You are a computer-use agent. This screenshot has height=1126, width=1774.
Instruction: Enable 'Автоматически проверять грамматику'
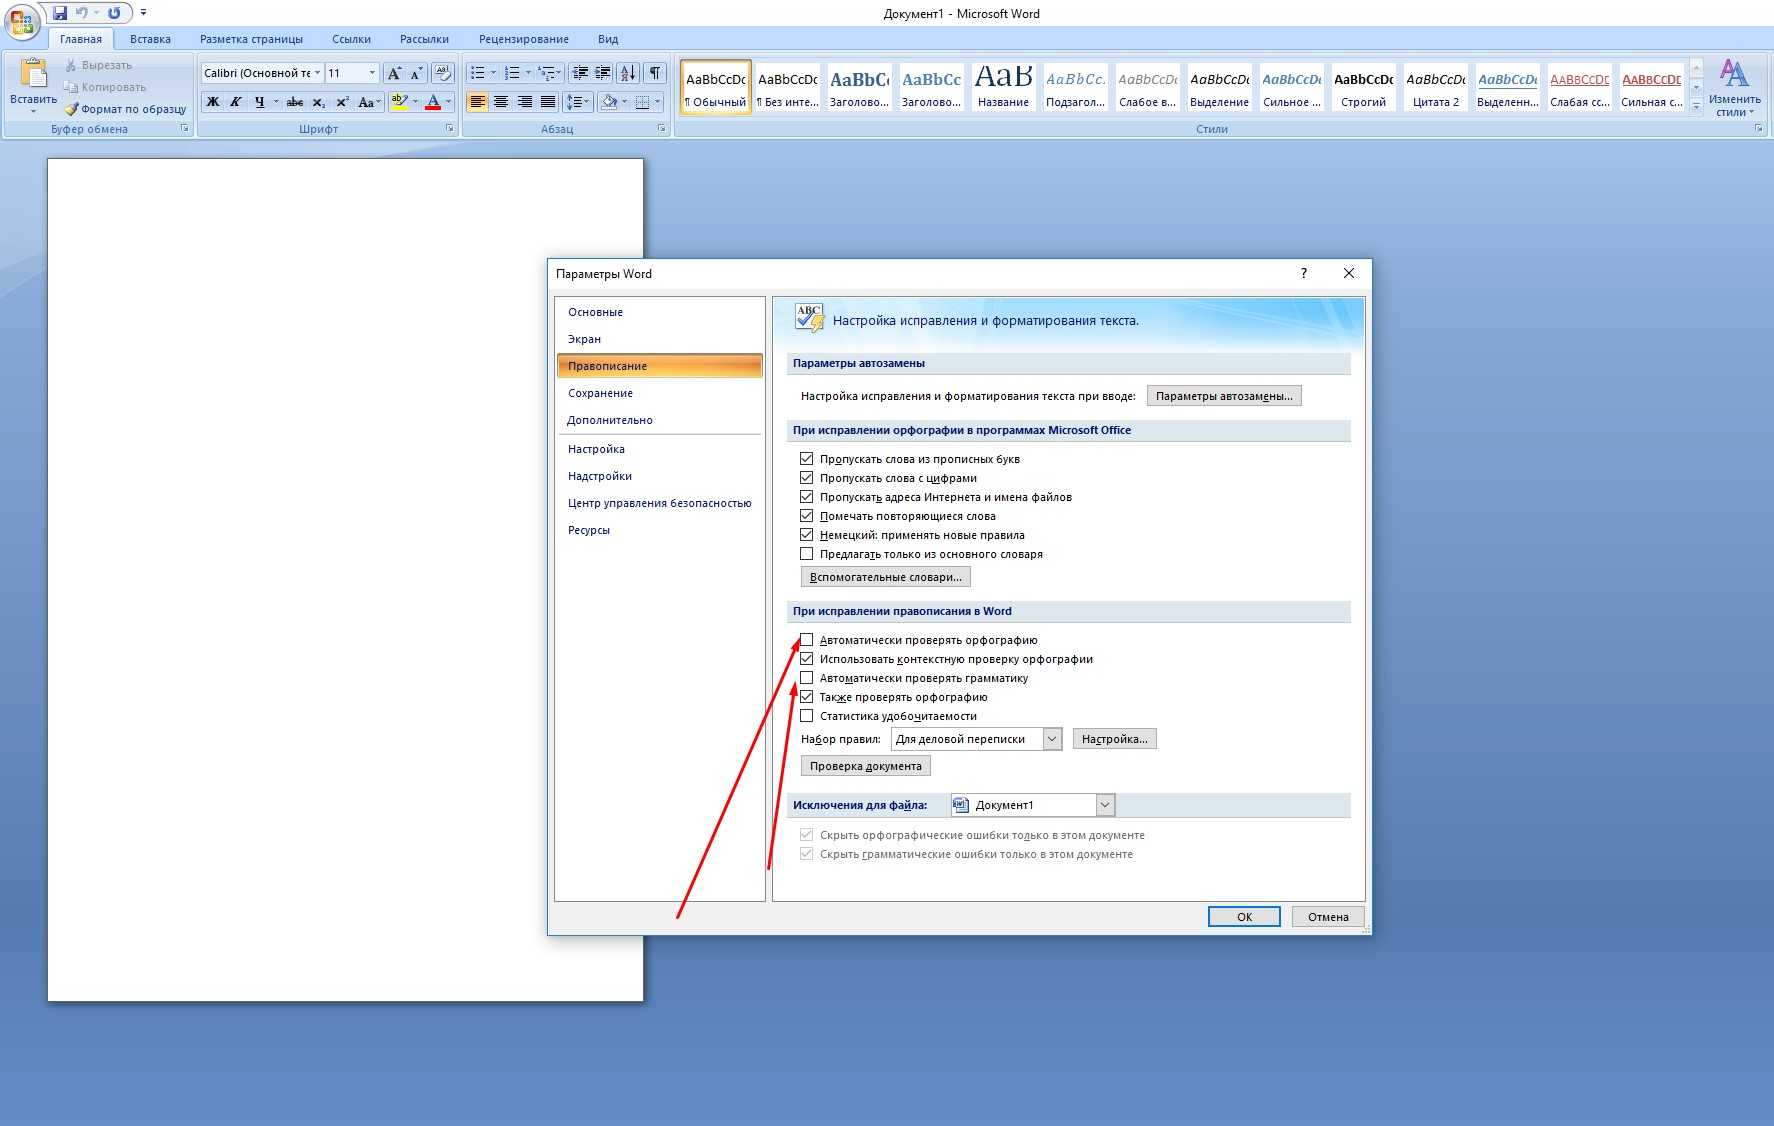click(806, 677)
